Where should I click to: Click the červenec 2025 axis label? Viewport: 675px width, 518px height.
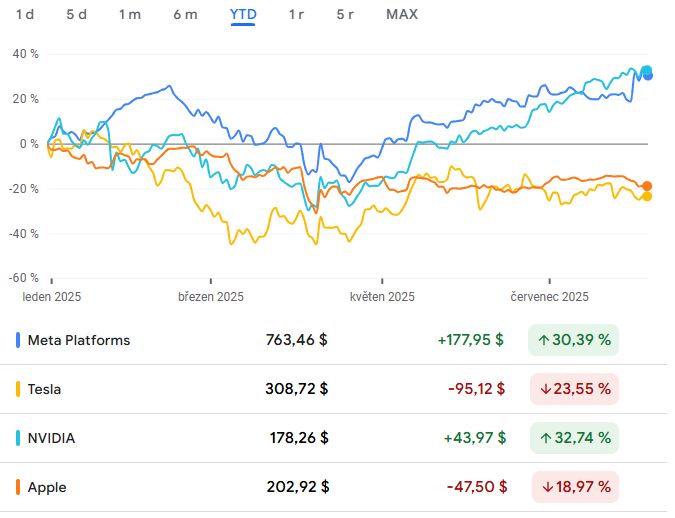(x=550, y=297)
